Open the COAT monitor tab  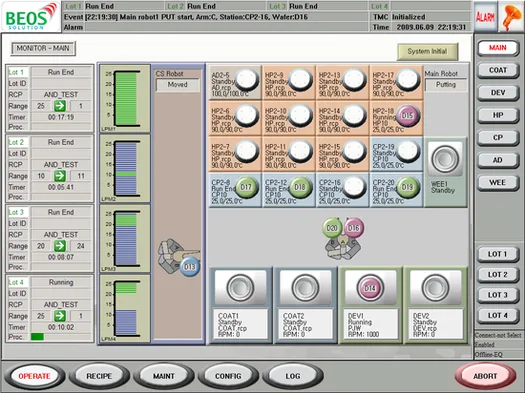pos(498,70)
